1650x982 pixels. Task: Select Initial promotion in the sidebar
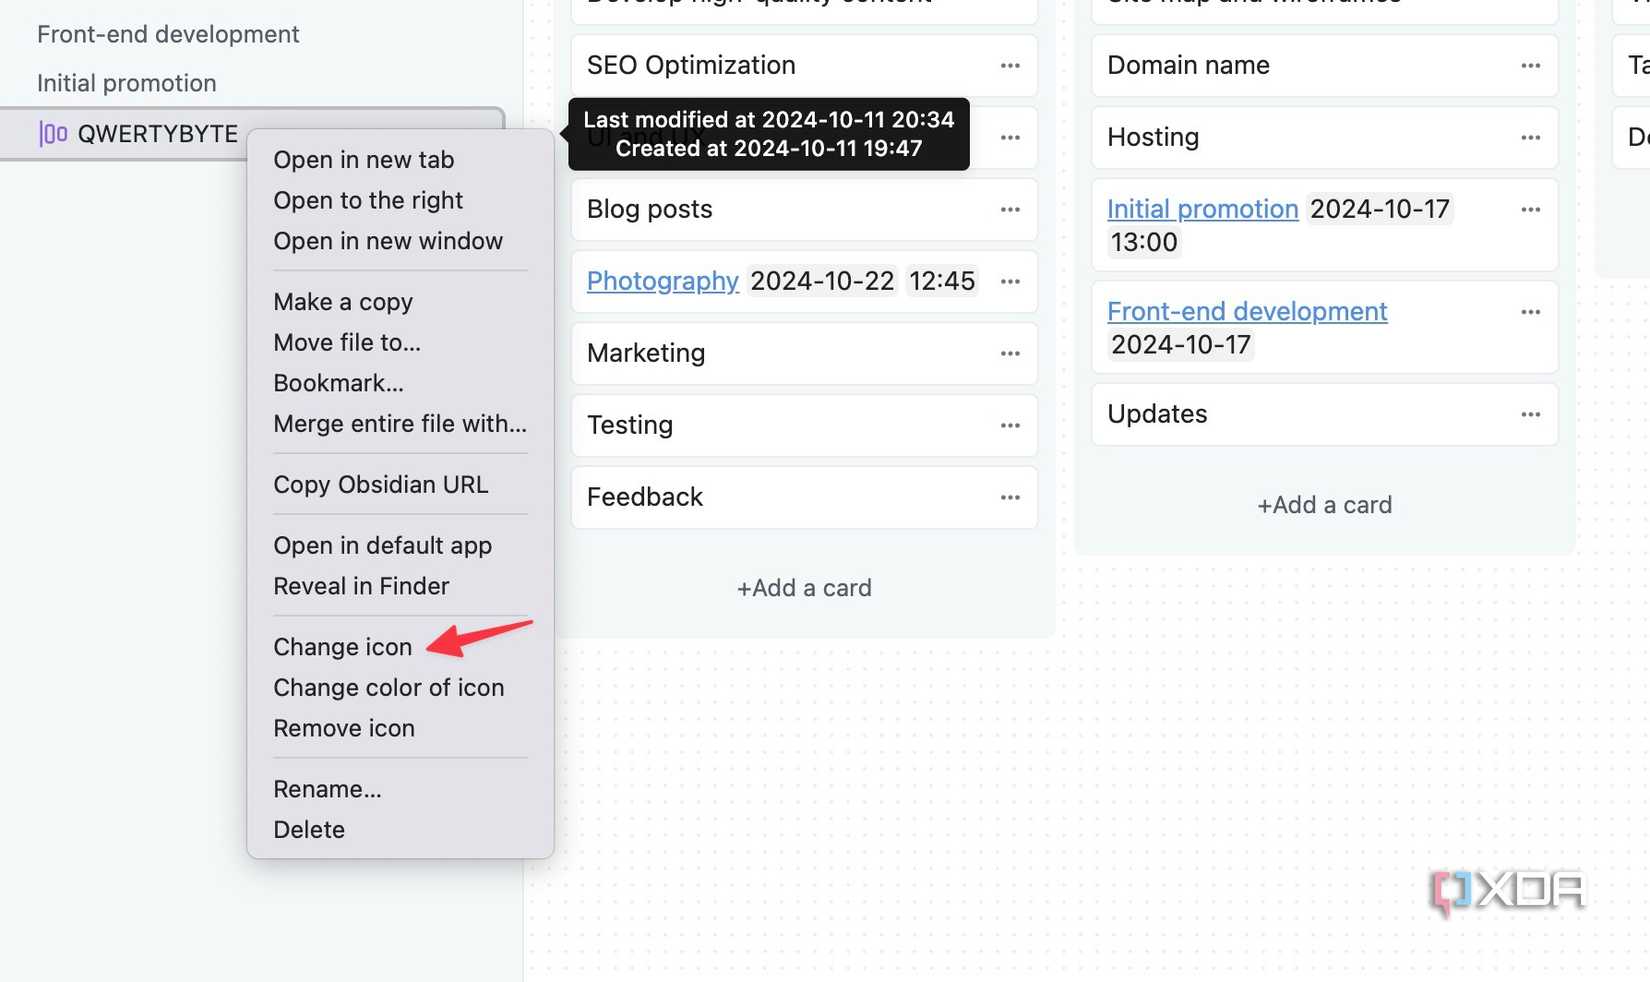click(126, 82)
